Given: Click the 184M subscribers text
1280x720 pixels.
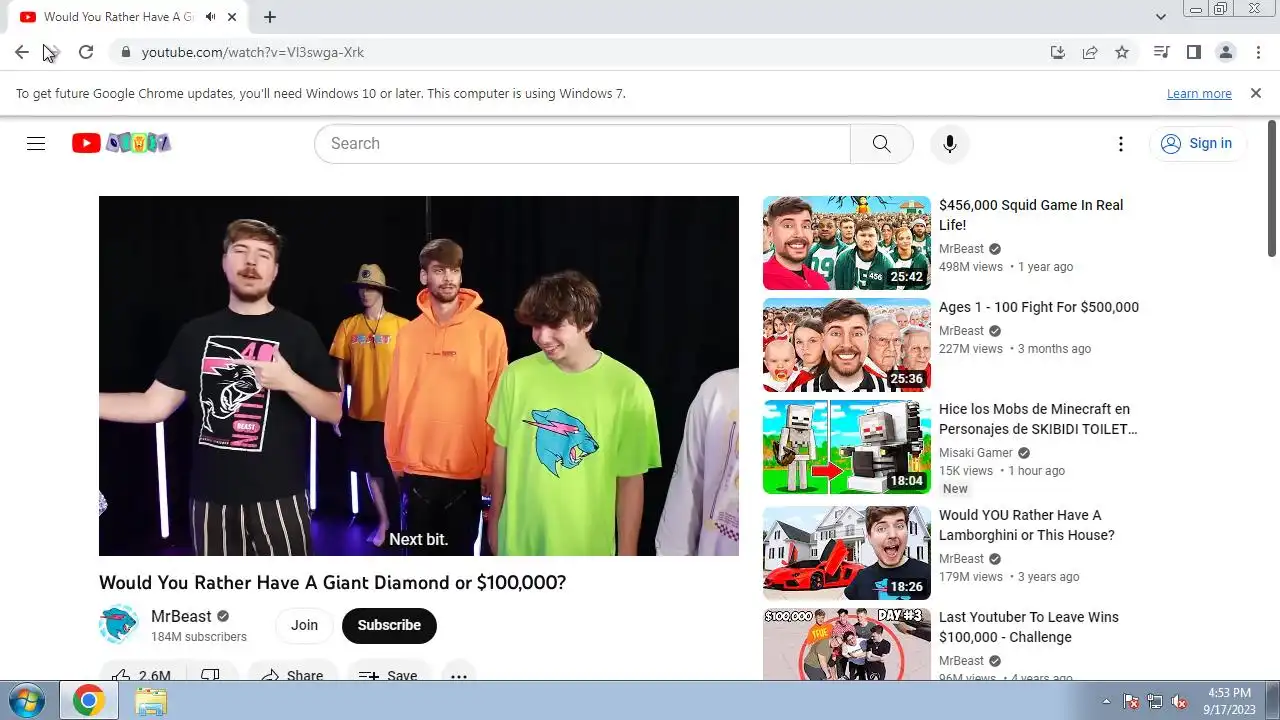Looking at the screenshot, I should tap(199, 637).
